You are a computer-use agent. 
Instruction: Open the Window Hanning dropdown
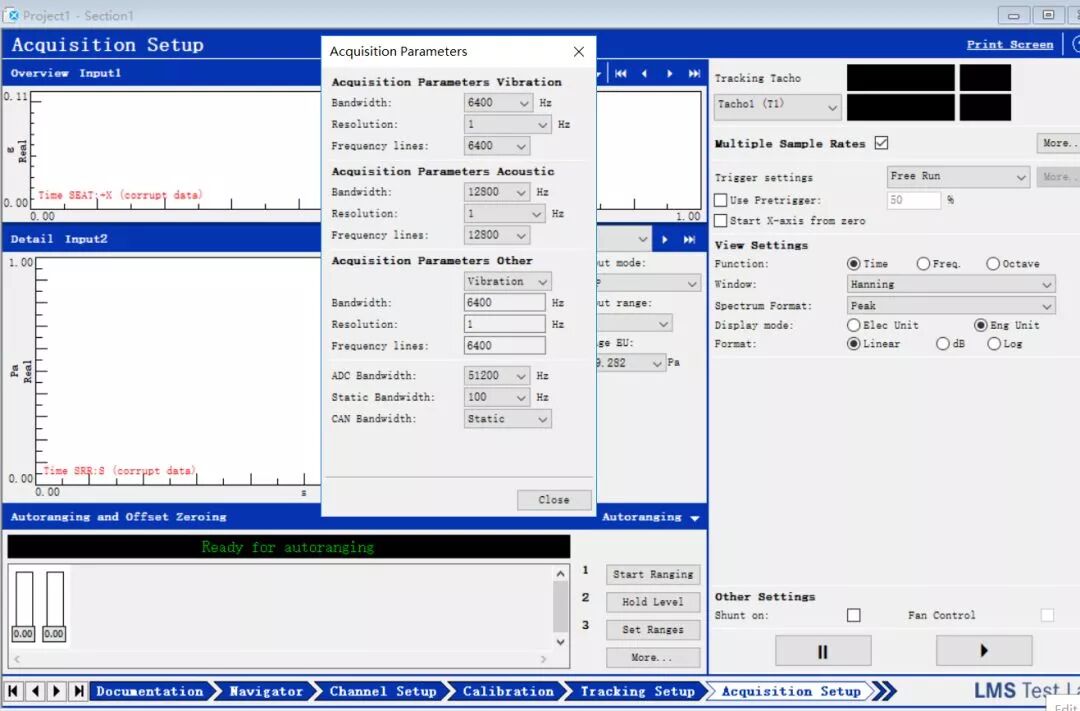pos(951,284)
